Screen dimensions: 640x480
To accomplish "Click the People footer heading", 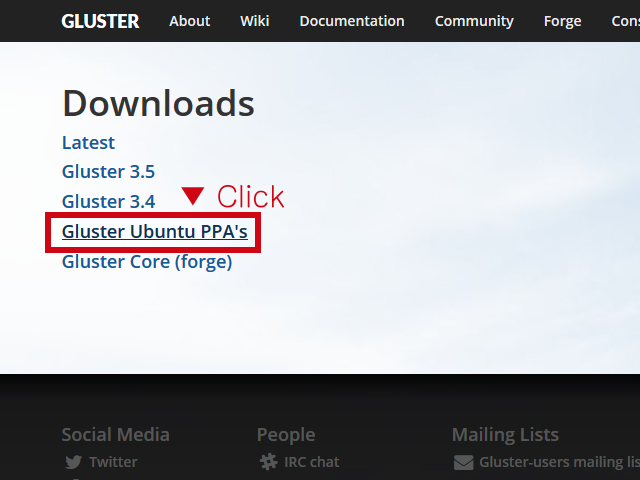I will click(286, 435).
